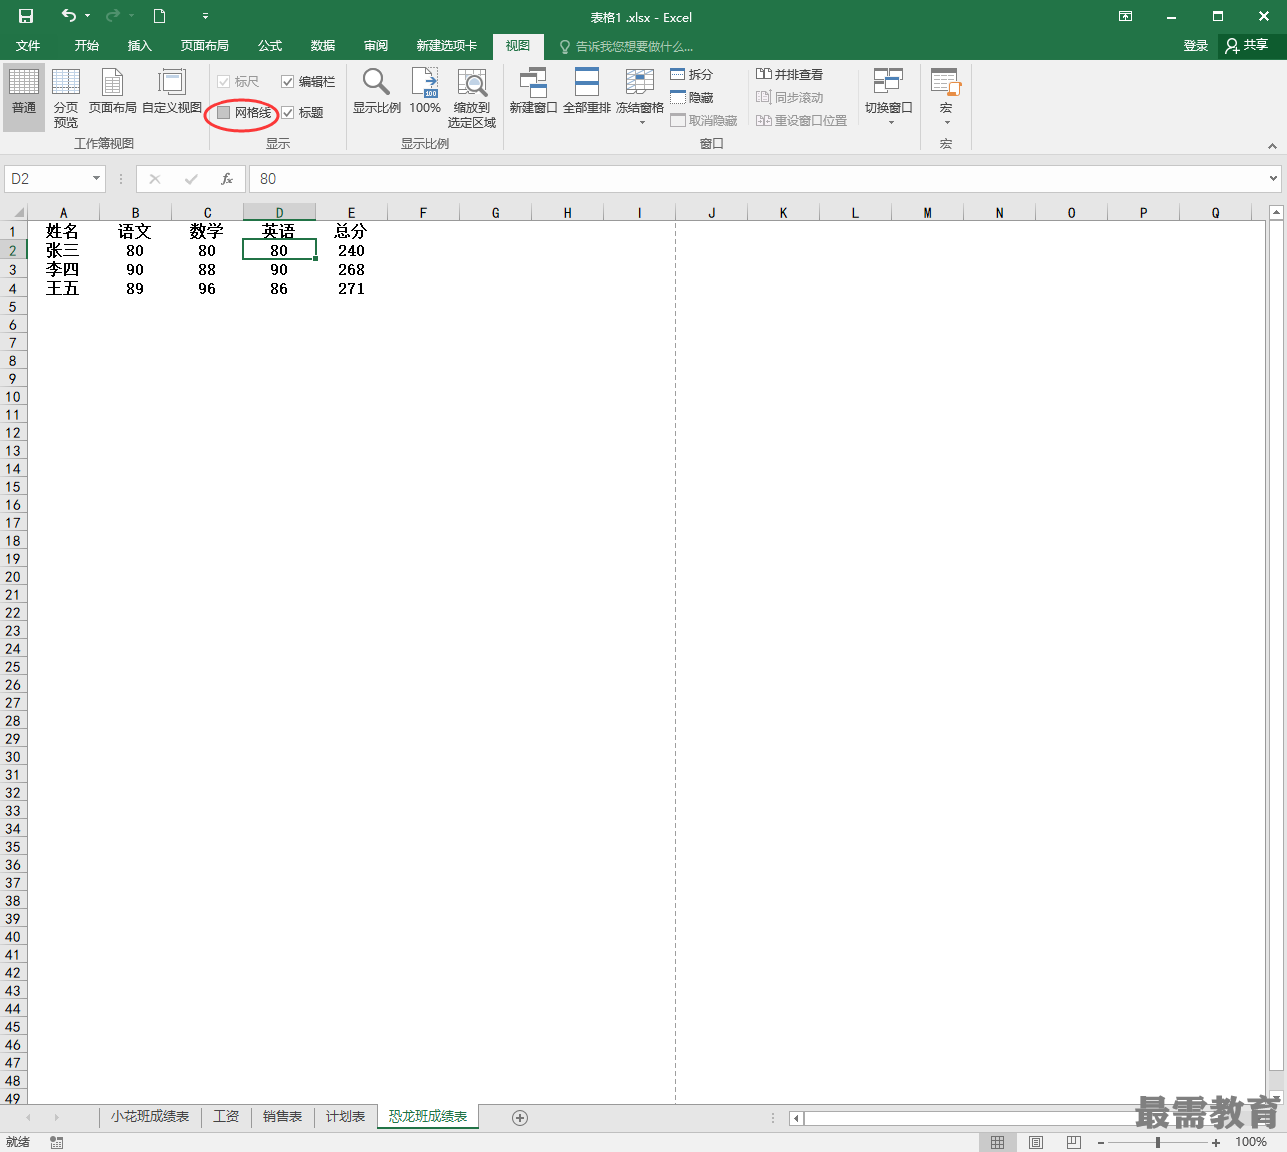Open the Insert (插入) tab

140,46
